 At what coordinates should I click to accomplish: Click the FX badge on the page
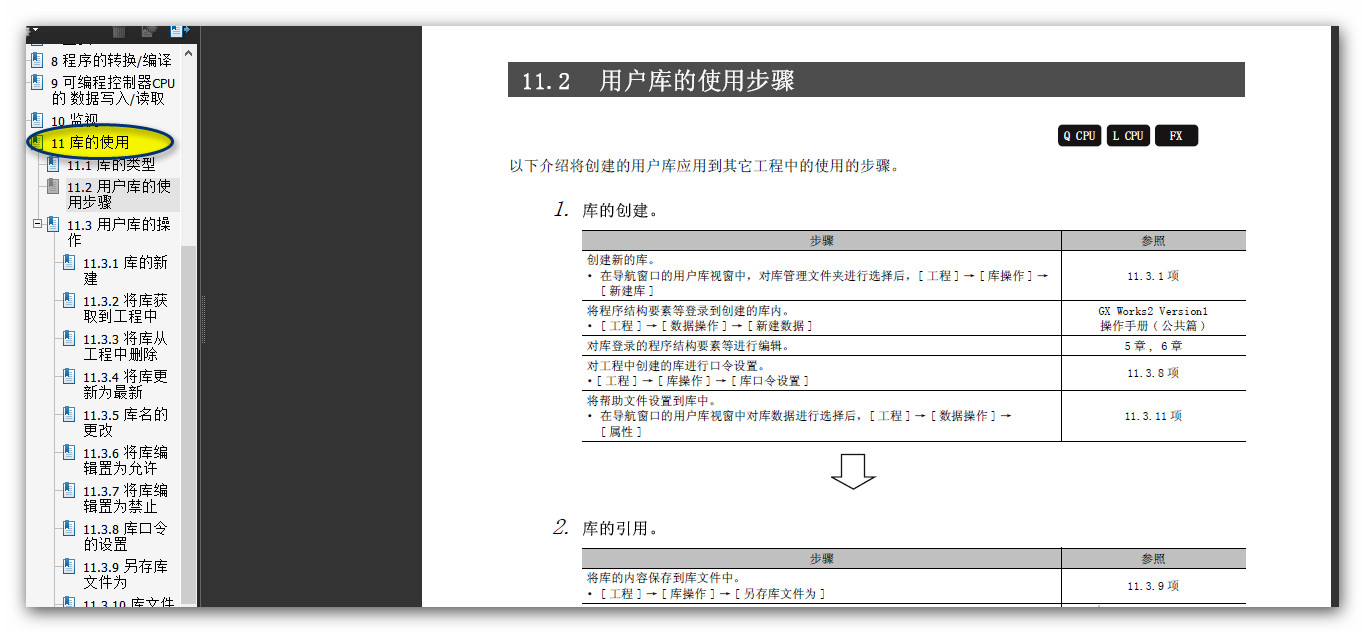click(x=1176, y=136)
